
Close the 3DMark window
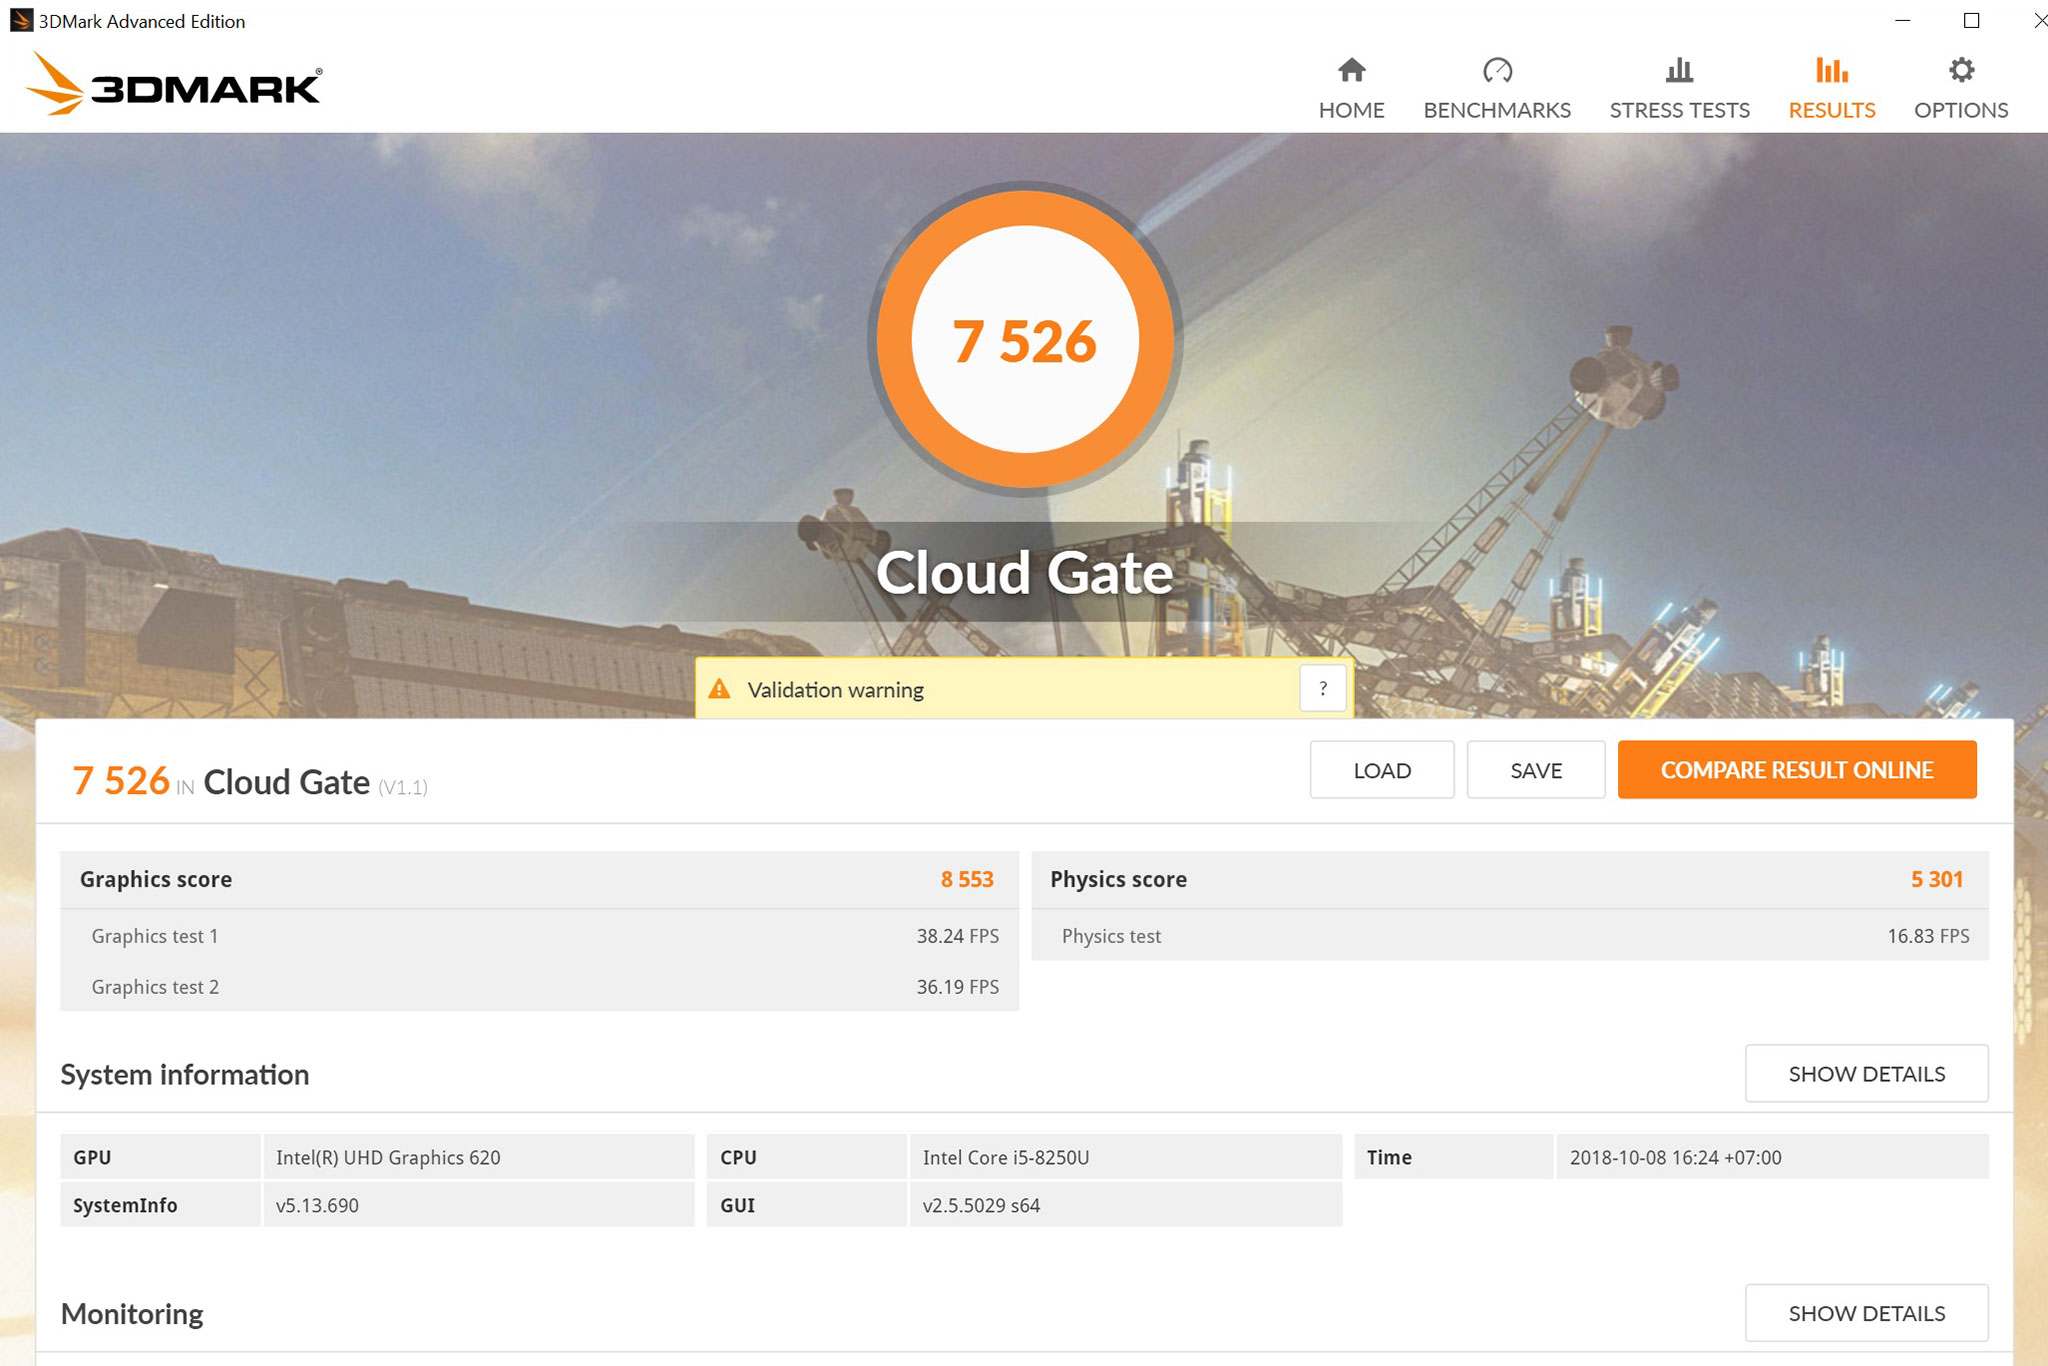[x=2039, y=20]
